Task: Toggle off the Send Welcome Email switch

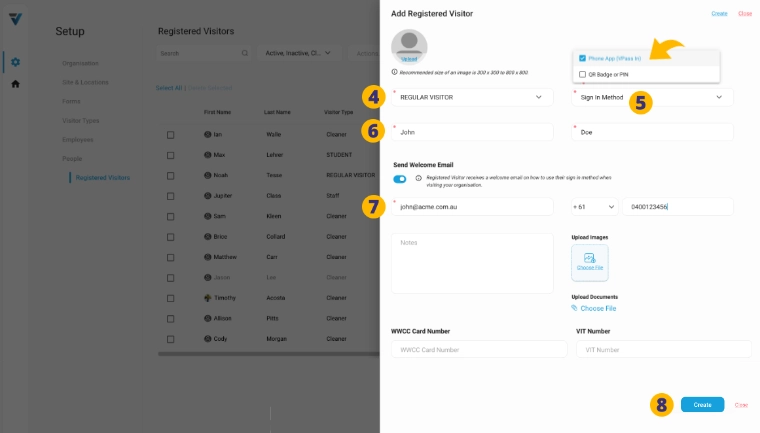Action: click(400, 179)
